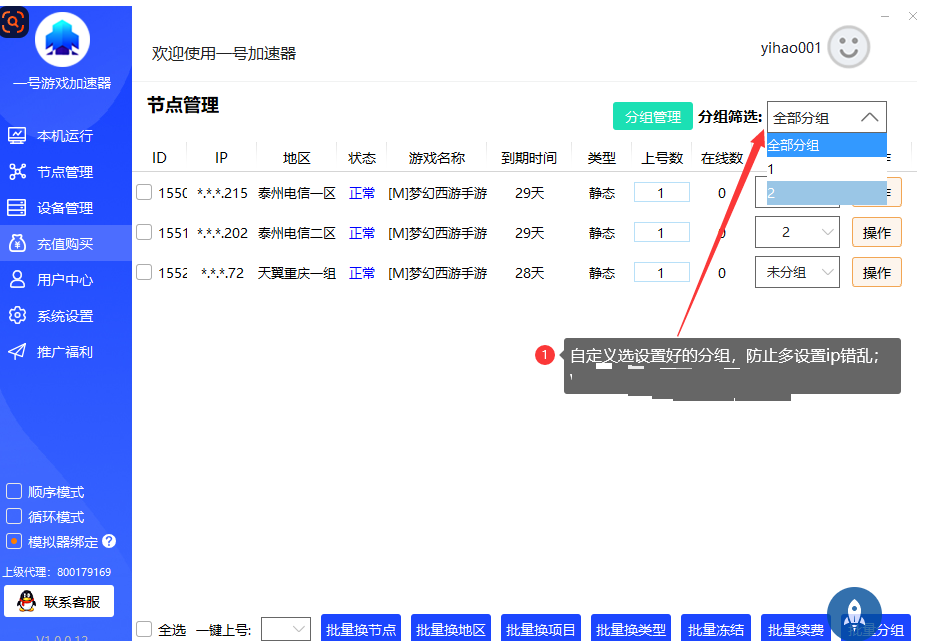Open 推广福利 page
This screenshot has height=641, width=931.
(66, 352)
